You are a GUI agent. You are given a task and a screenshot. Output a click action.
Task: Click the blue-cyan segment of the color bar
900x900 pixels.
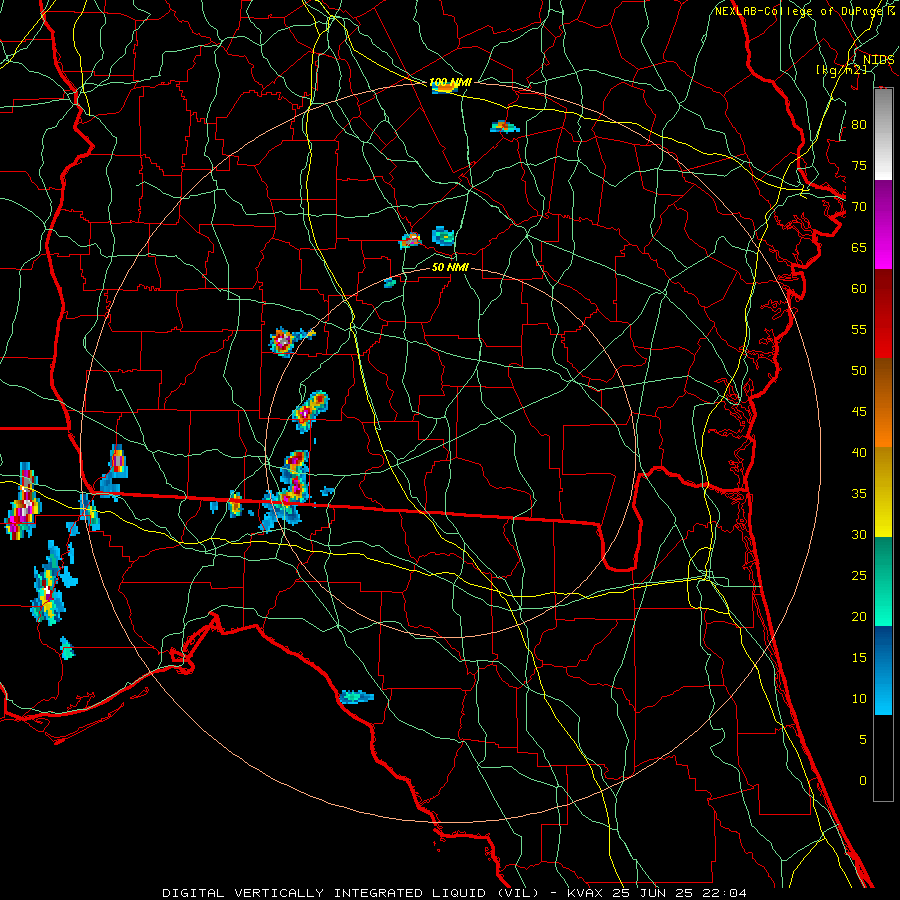(883, 670)
